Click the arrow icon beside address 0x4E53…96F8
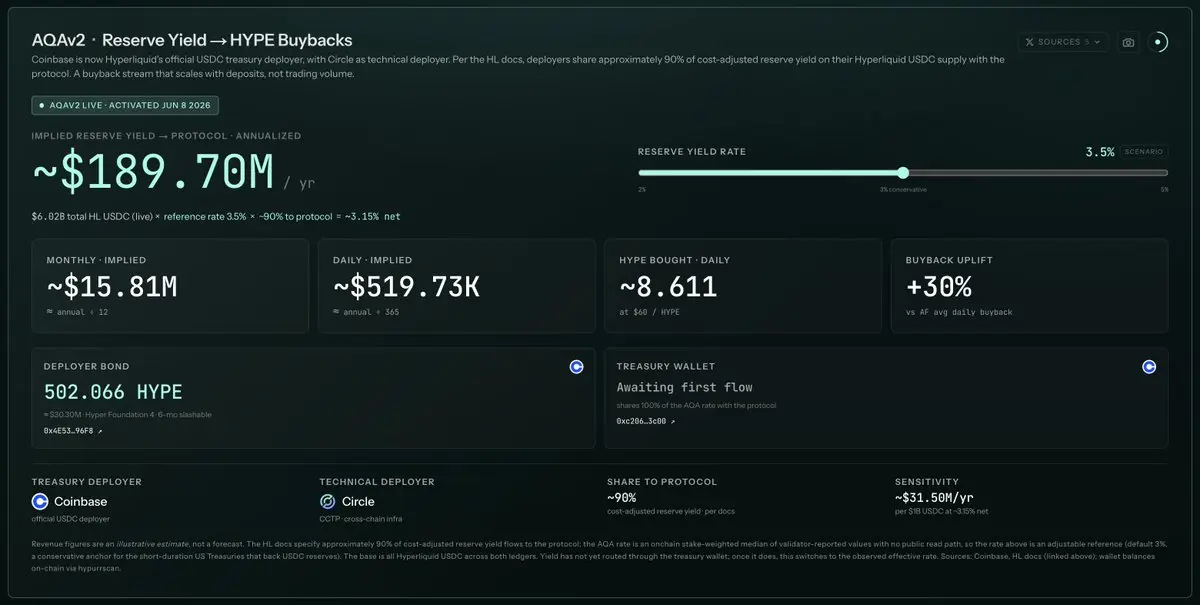 click(99, 431)
